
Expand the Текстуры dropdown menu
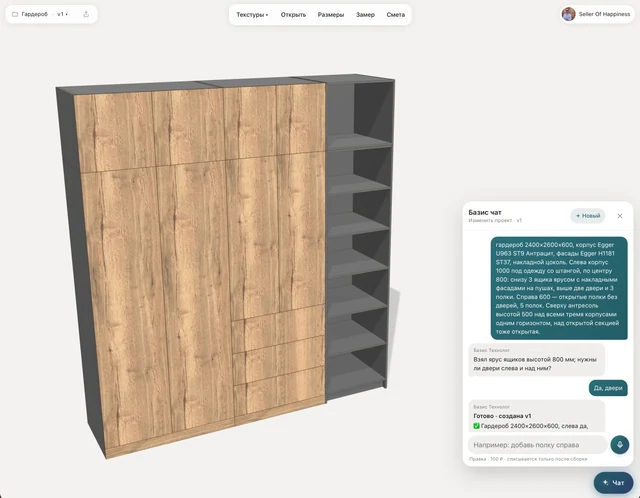(252, 15)
